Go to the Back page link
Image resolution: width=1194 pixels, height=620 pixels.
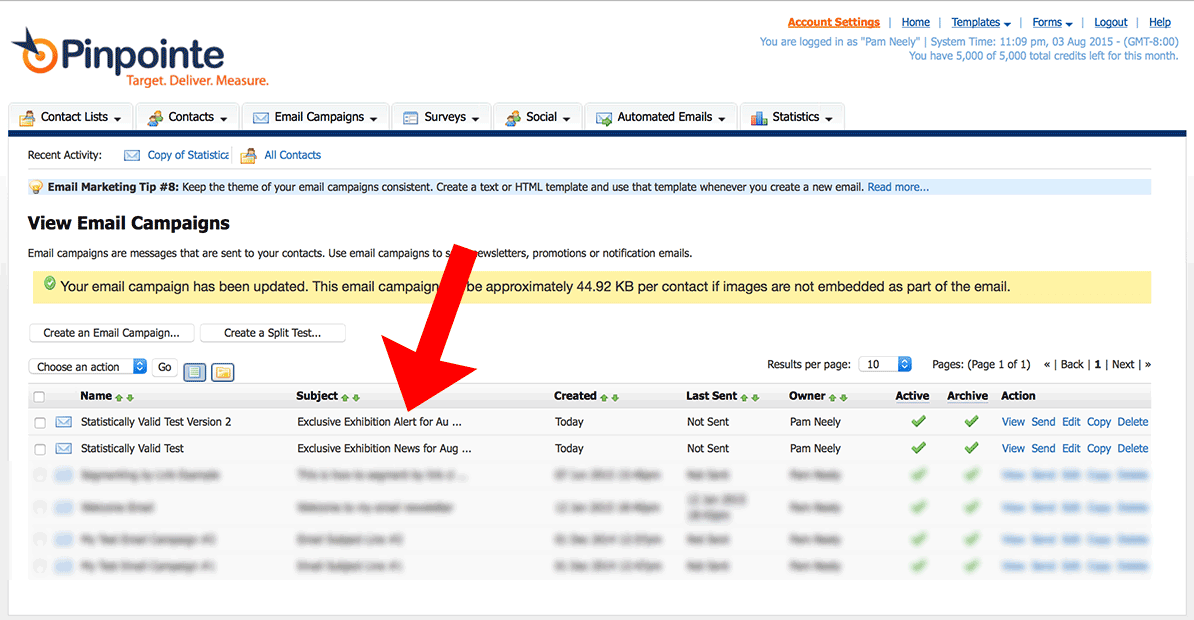[x=1072, y=364]
